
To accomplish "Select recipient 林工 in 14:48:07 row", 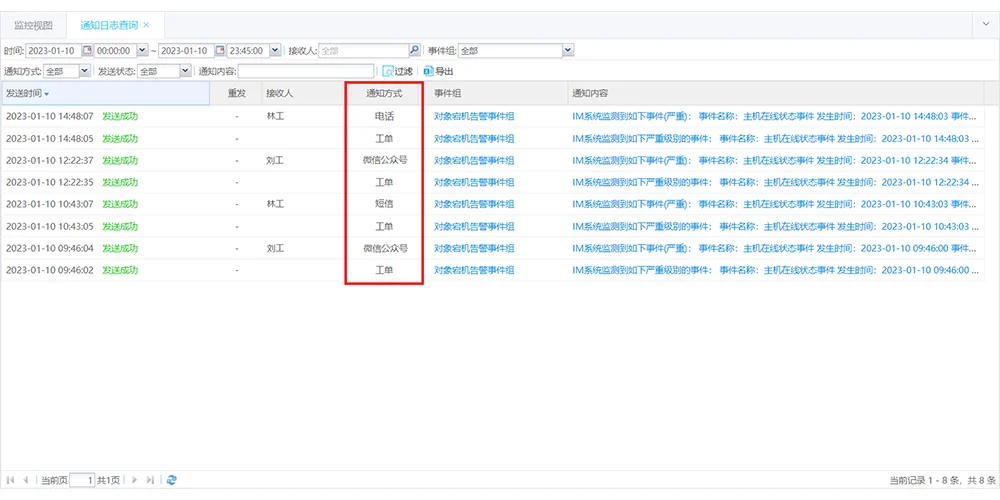I will tap(276, 116).
